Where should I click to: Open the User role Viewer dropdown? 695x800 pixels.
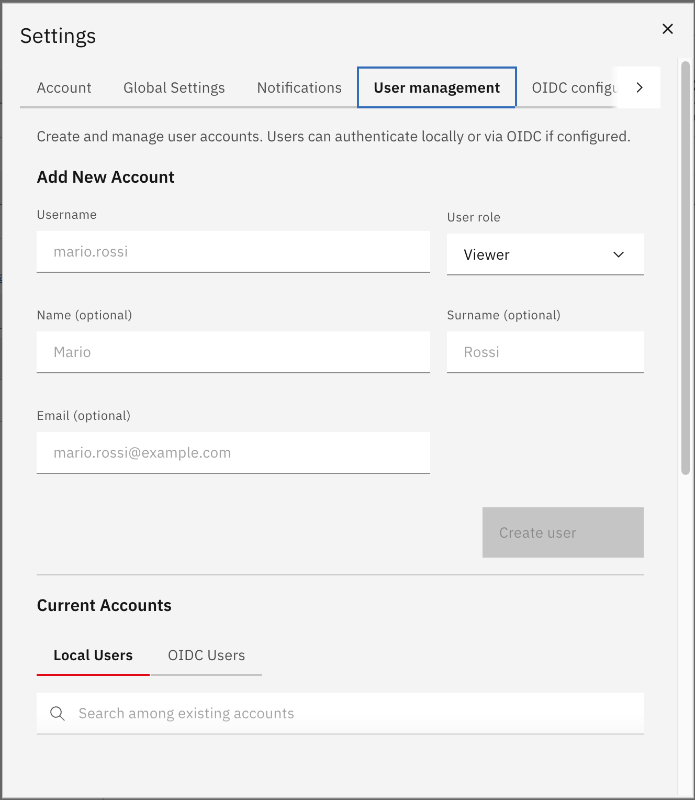pos(545,255)
